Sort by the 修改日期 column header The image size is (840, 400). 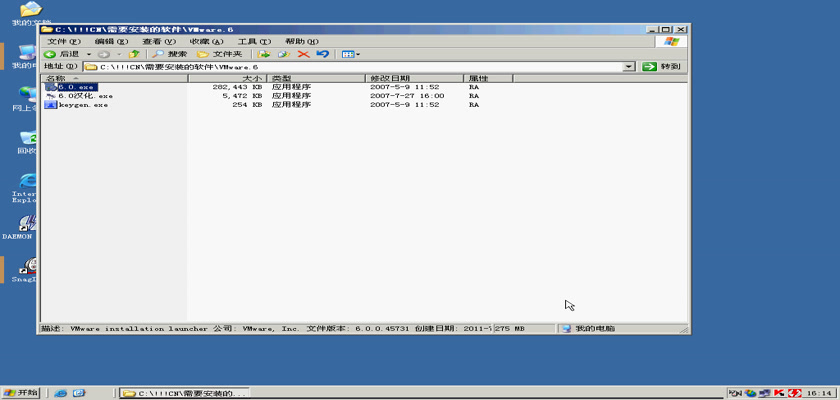click(414, 78)
